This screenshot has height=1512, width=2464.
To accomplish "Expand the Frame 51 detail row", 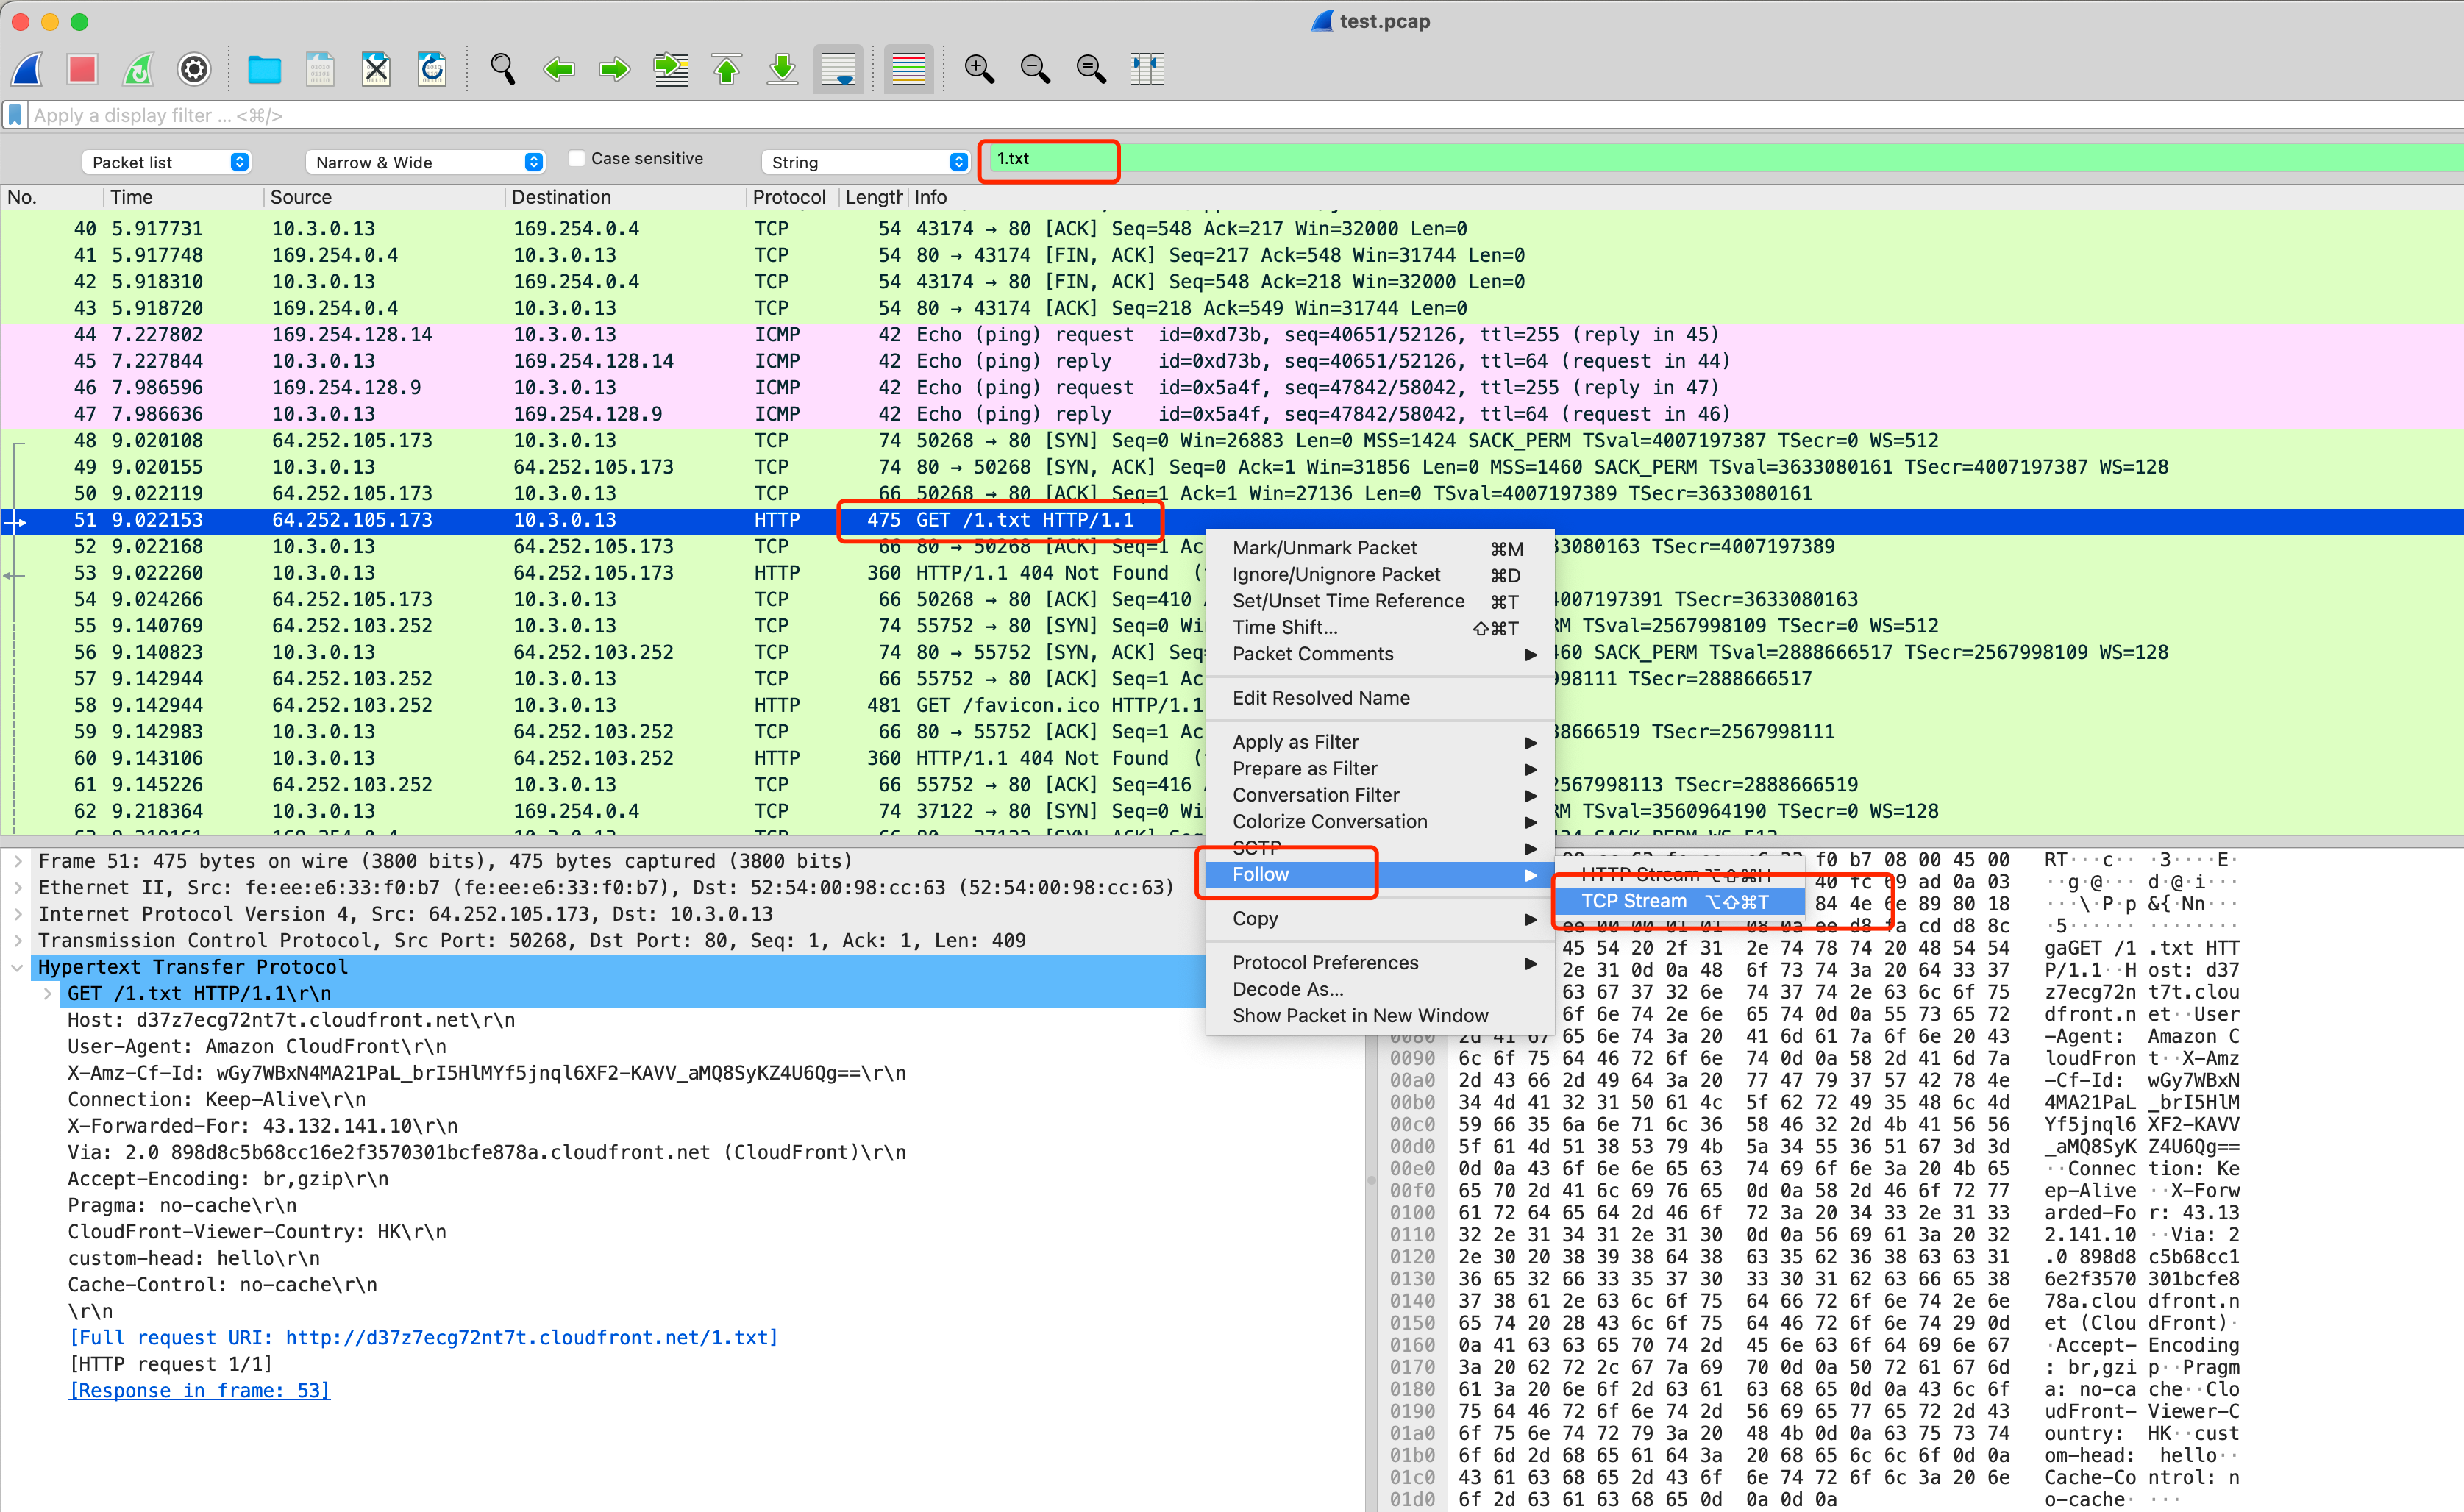I will tap(18, 861).
